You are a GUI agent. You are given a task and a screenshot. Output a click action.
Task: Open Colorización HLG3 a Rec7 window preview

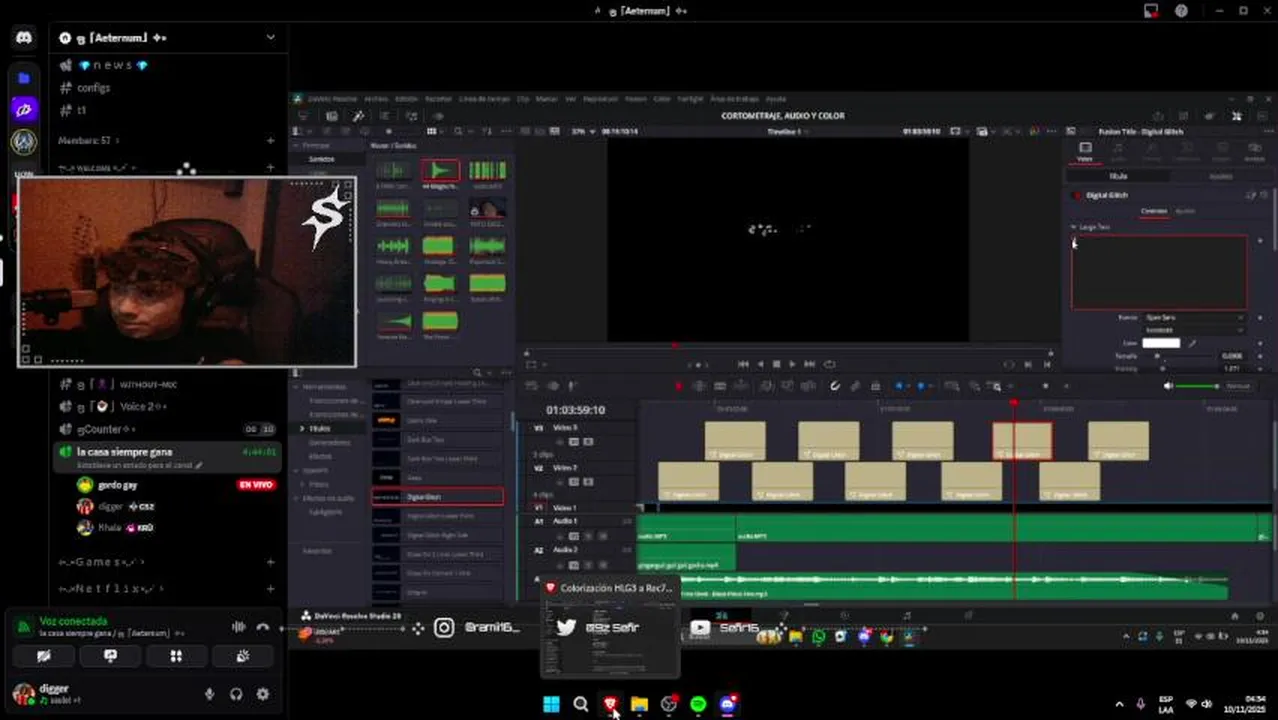click(610, 627)
